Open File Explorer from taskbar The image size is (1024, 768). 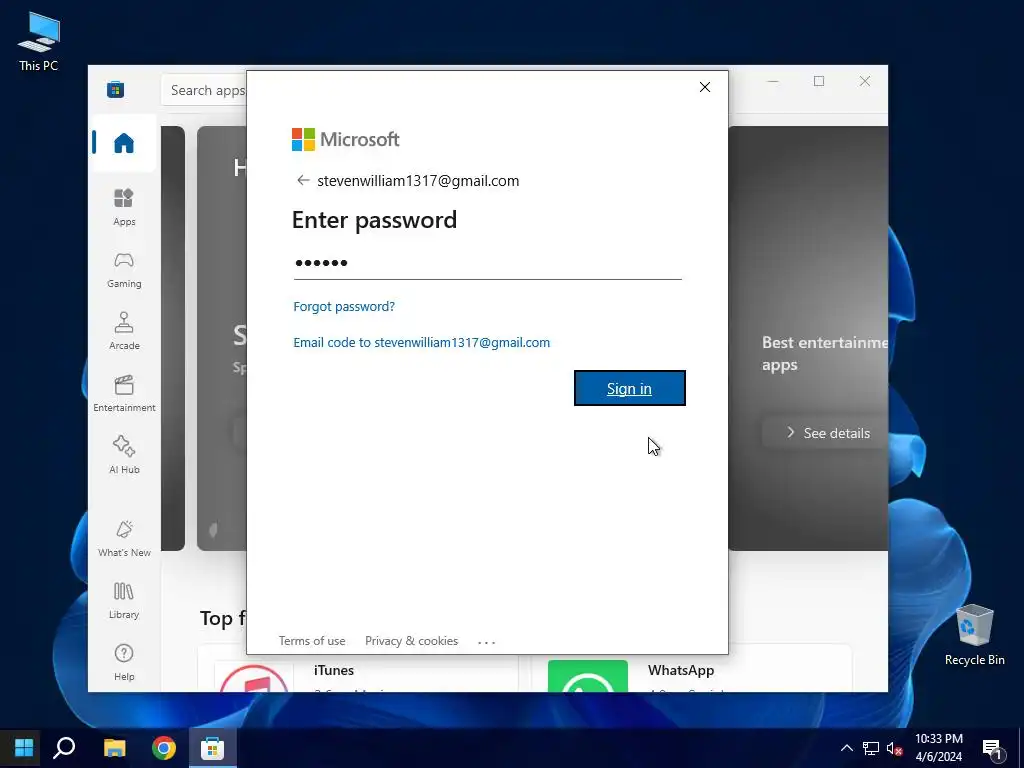[115, 748]
